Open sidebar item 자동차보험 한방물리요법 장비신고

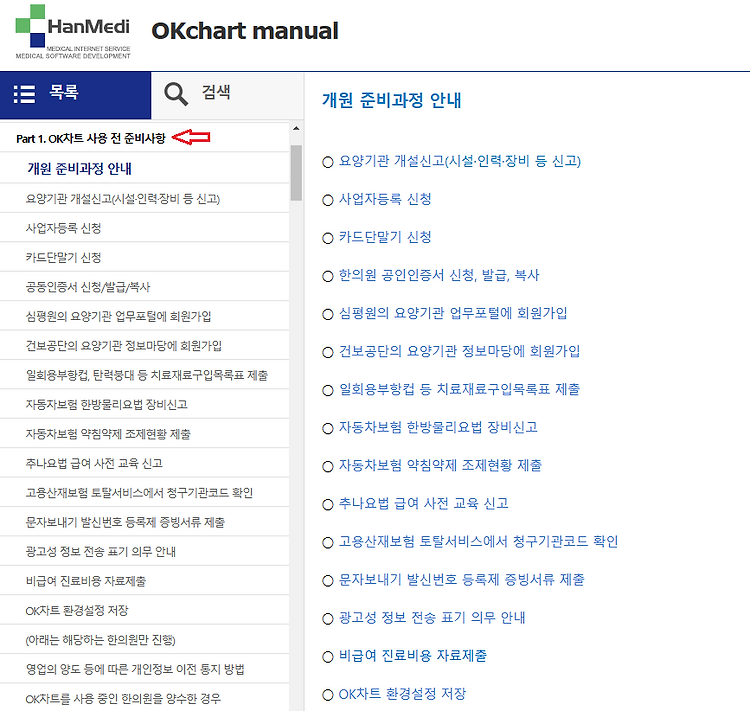[106, 404]
